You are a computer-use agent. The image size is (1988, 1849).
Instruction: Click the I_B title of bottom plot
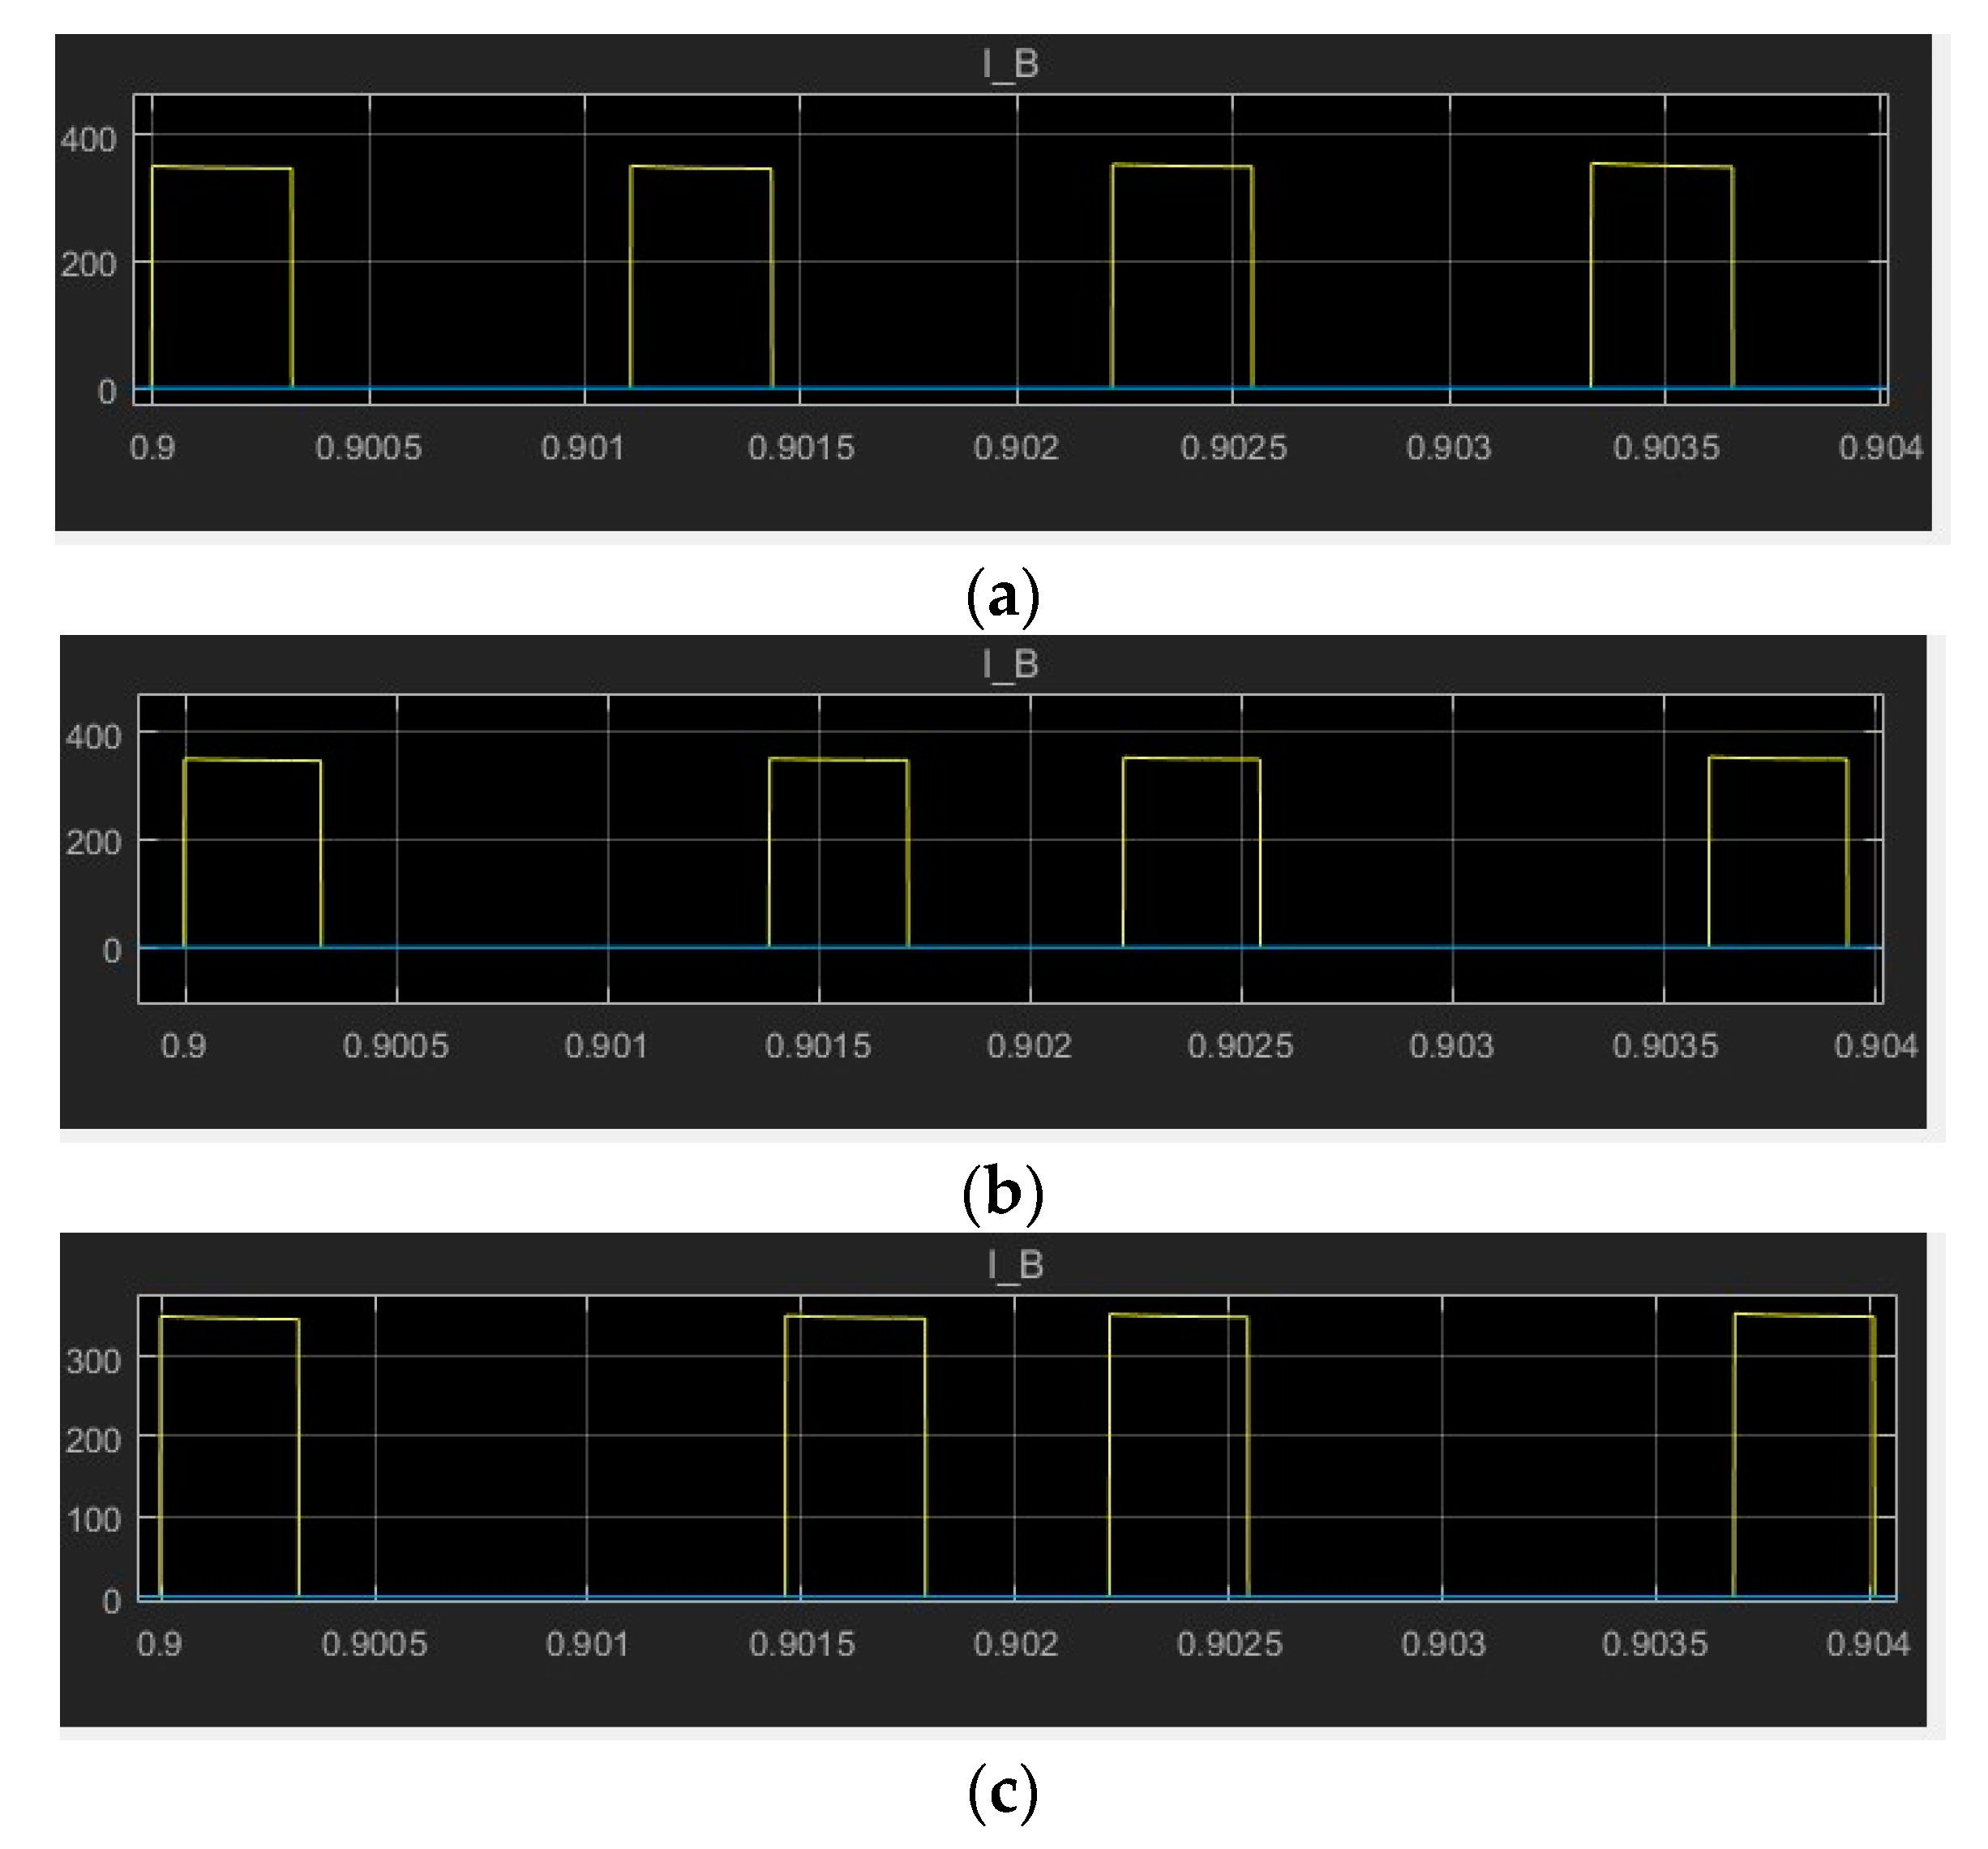(x=1015, y=1265)
